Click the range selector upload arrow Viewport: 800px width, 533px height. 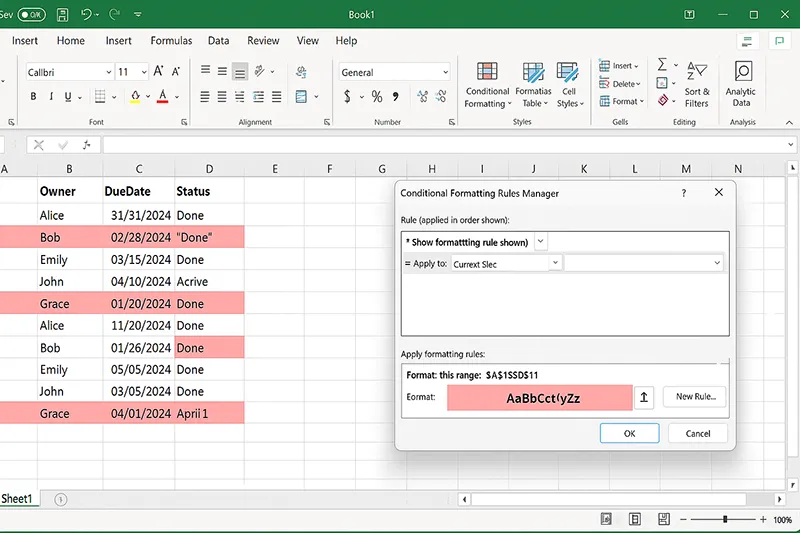644,397
